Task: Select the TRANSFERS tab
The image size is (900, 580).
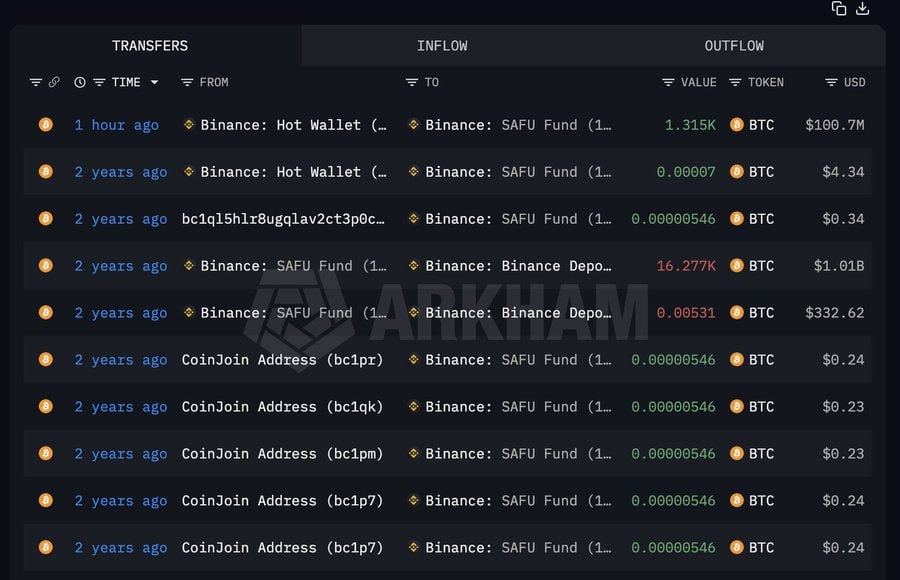Action: (150, 46)
